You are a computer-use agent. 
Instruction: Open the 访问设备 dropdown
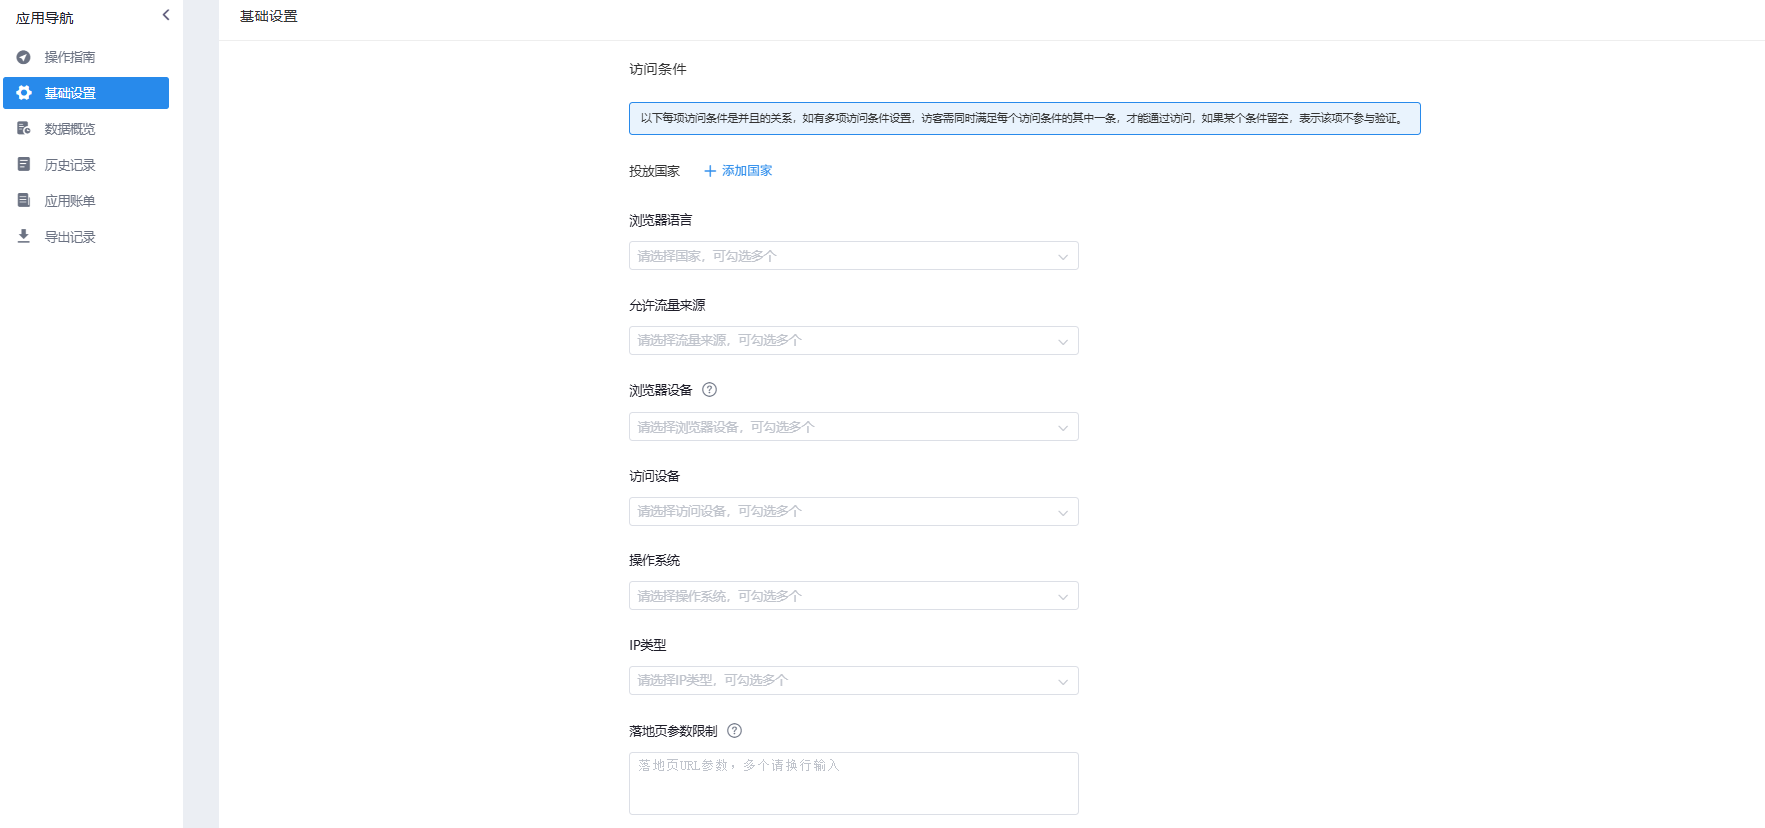coord(853,512)
